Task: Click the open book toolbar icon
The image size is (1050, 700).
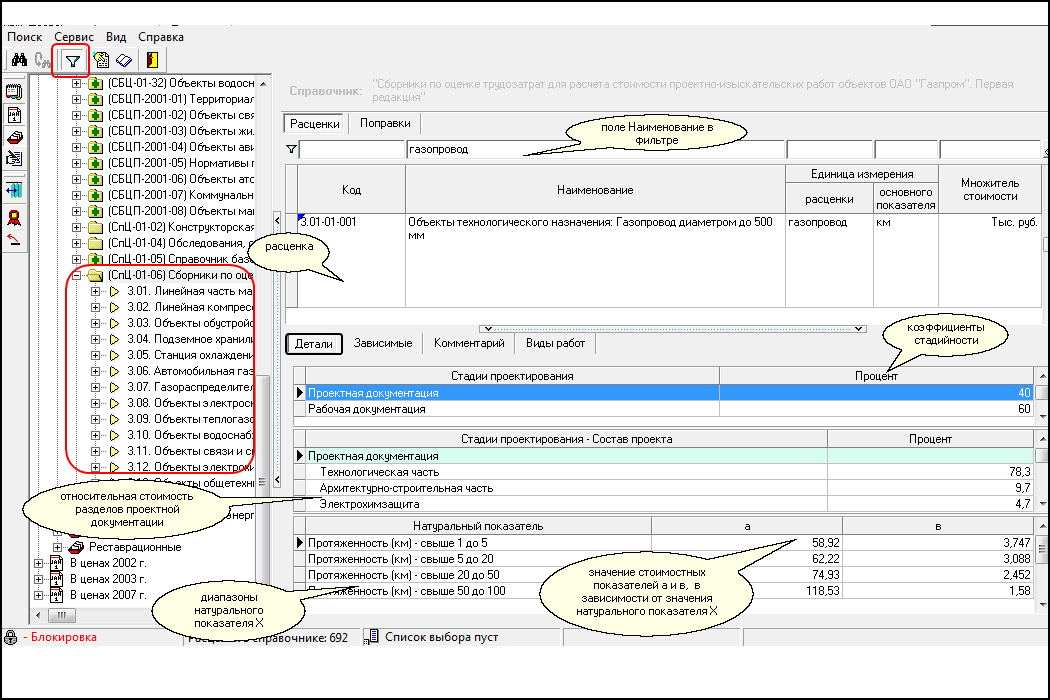Action: pyautogui.click(x=124, y=60)
